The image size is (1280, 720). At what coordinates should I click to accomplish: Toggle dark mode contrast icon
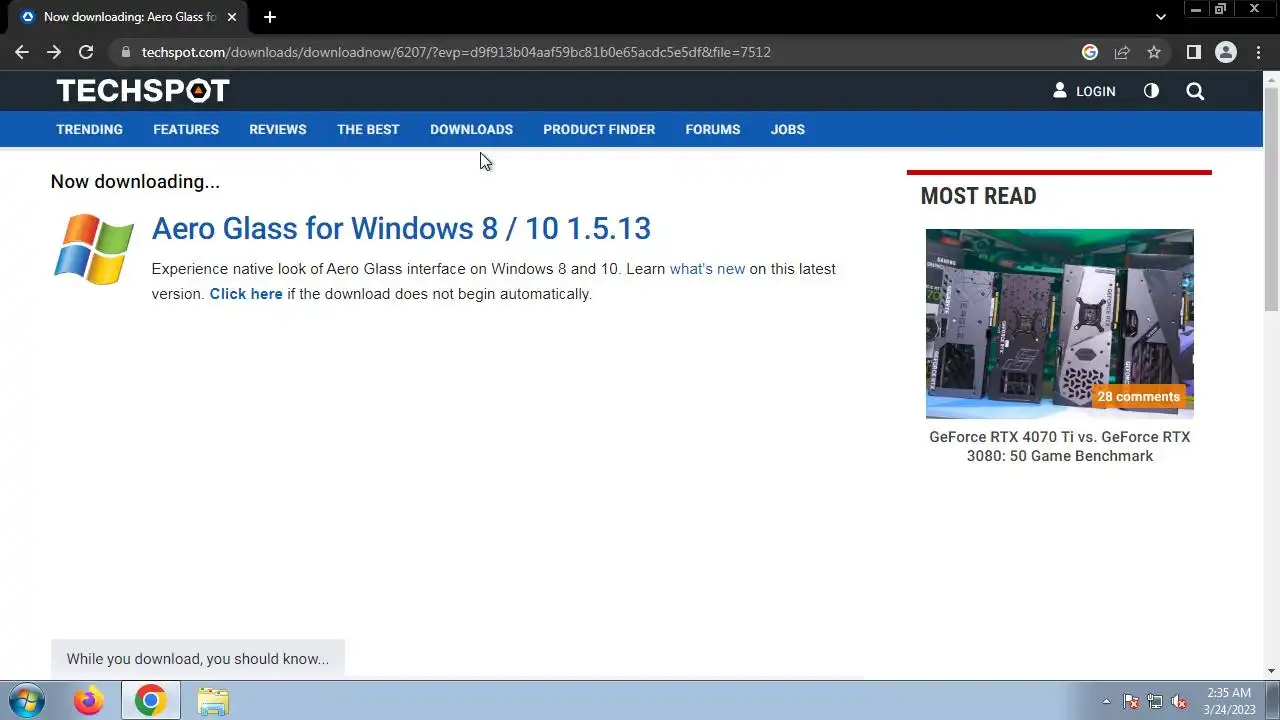[x=1151, y=91]
